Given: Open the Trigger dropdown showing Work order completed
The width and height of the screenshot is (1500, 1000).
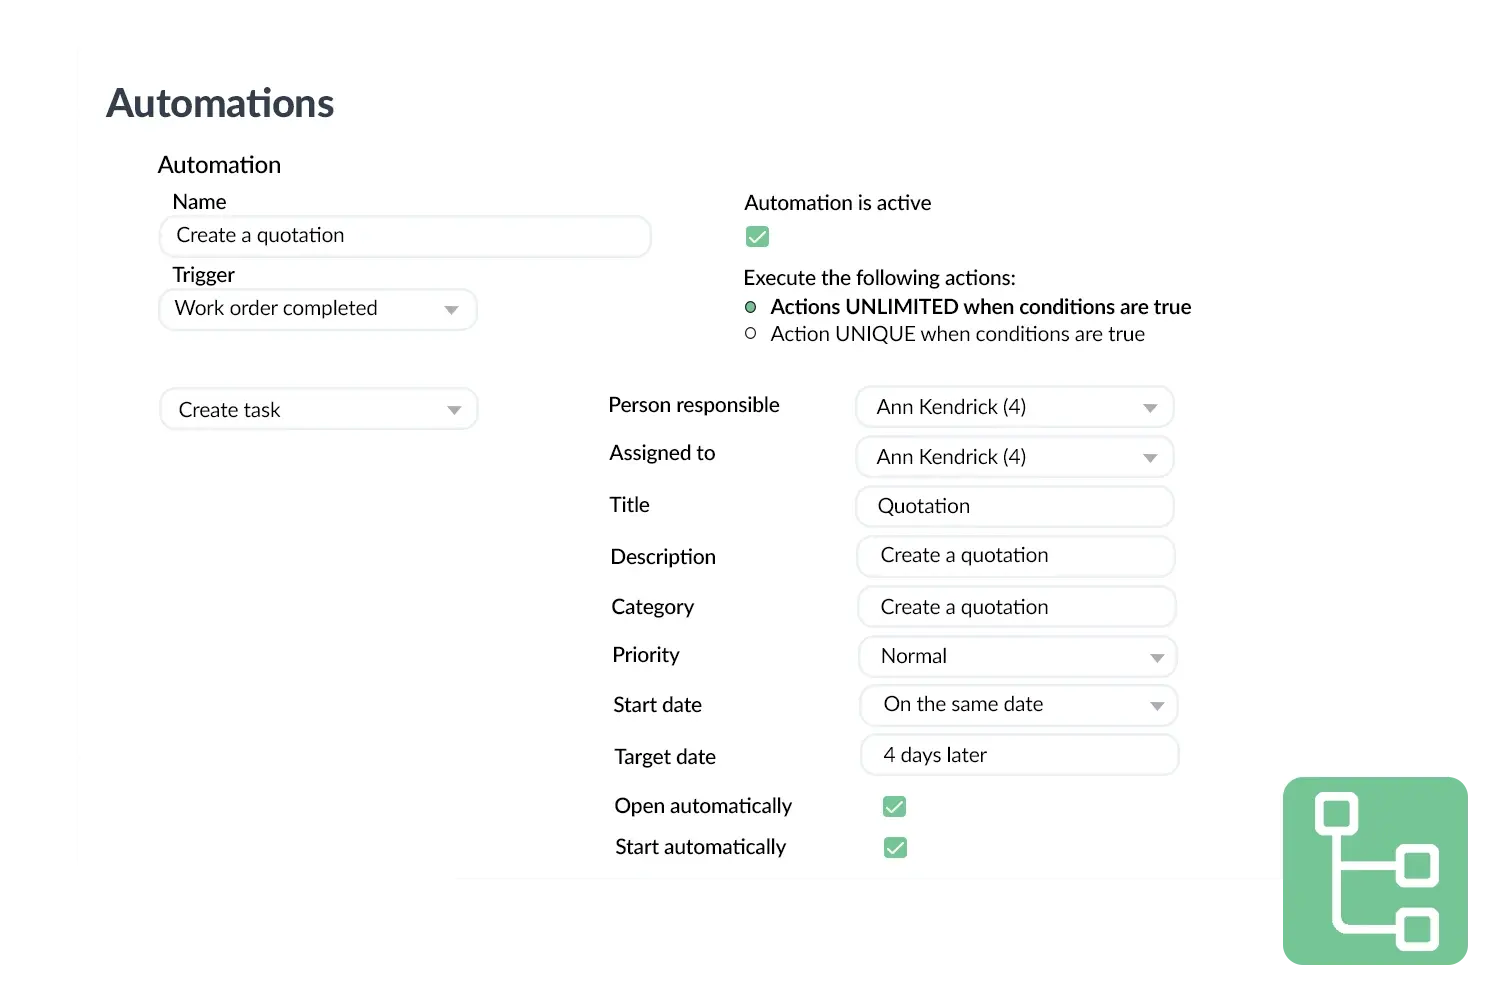Looking at the screenshot, I should [317, 309].
